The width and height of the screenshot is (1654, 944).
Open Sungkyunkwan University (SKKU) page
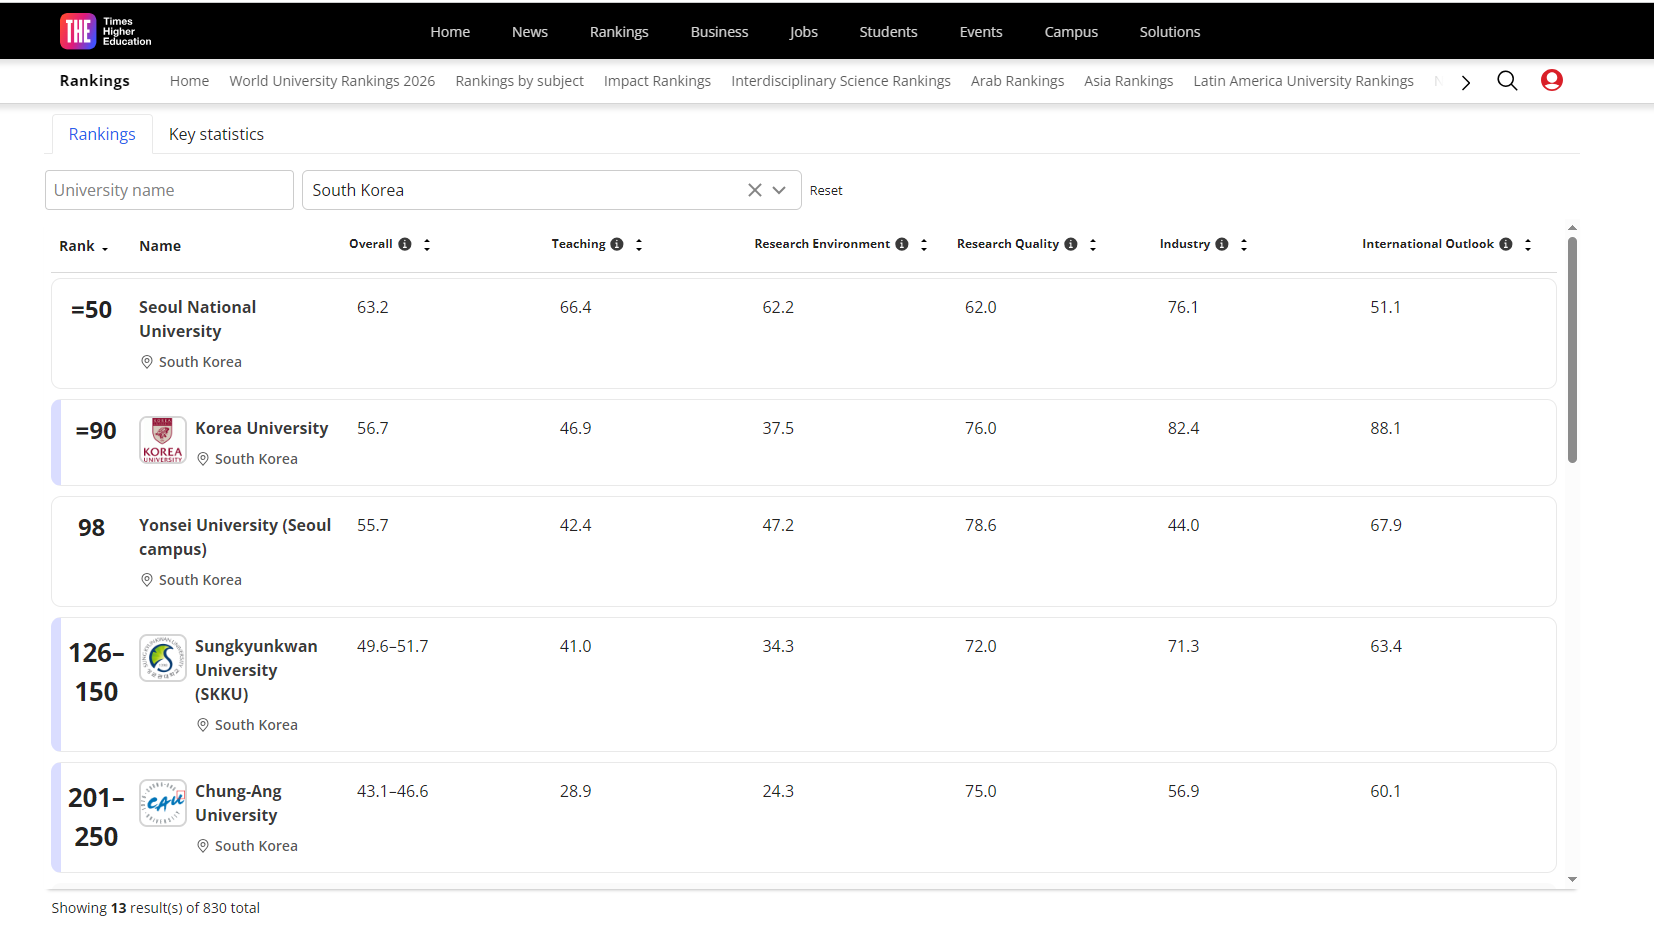point(256,670)
